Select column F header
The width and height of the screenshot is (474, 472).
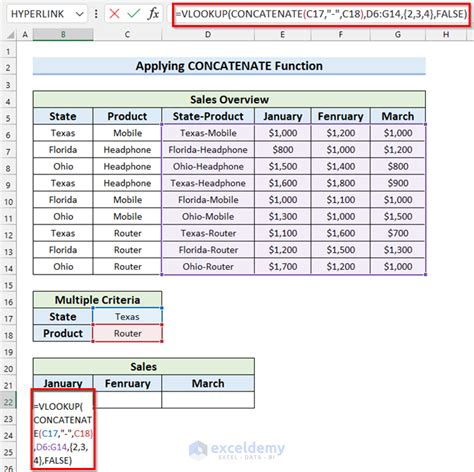[x=340, y=34]
